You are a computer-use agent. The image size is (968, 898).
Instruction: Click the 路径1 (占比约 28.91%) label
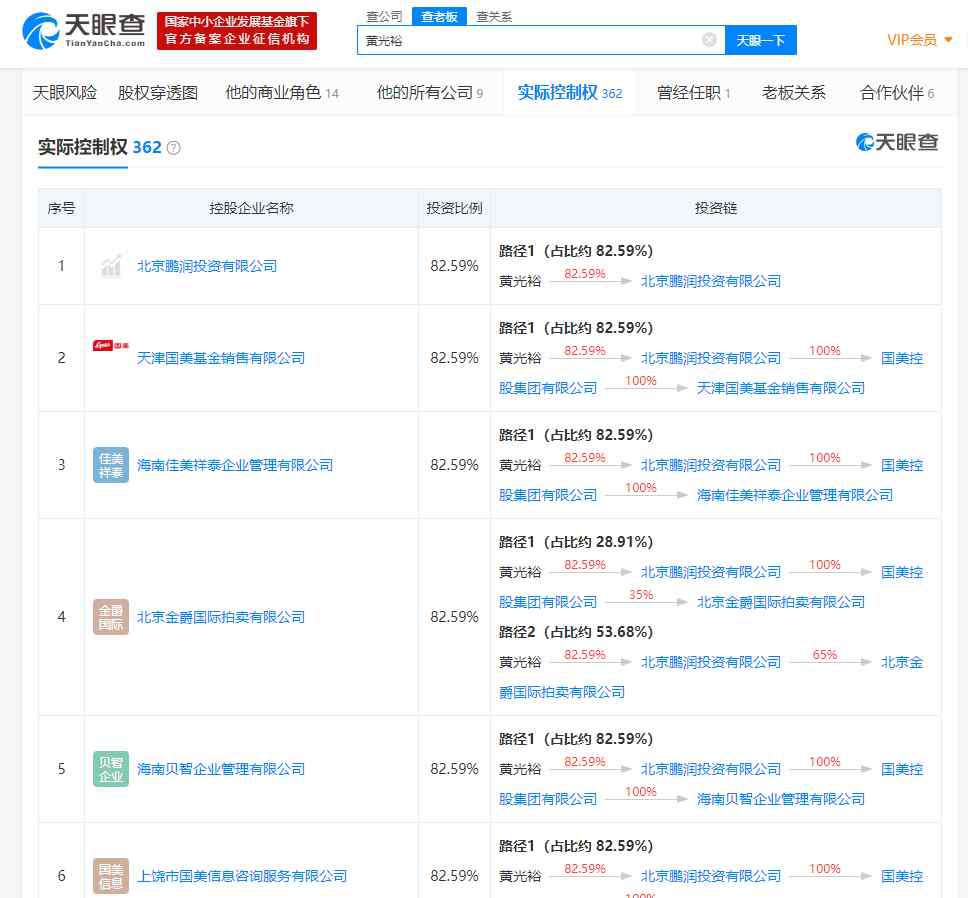pos(575,542)
